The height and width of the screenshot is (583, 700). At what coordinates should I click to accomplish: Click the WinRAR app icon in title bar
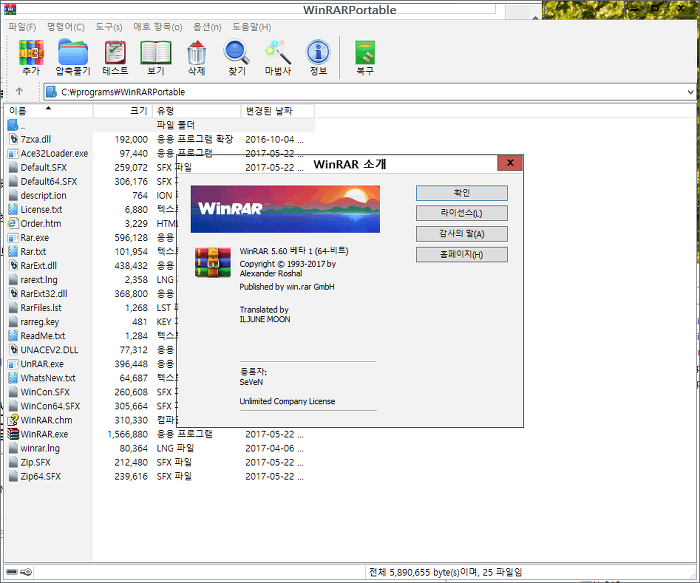coord(10,9)
